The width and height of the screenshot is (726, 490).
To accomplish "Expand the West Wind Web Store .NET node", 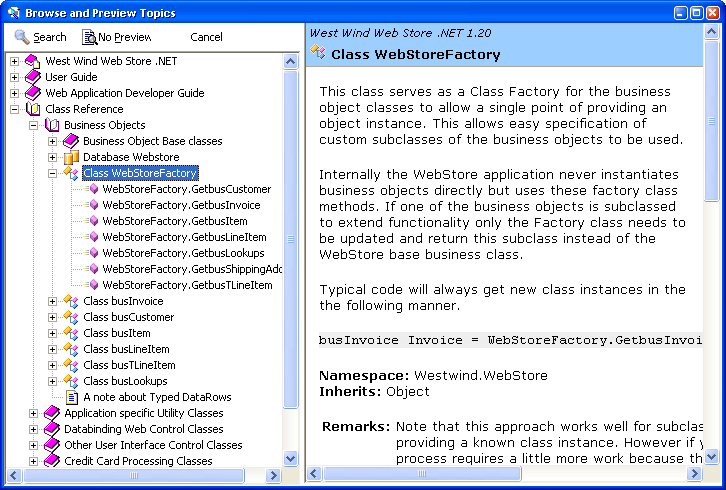I will (14, 61).
